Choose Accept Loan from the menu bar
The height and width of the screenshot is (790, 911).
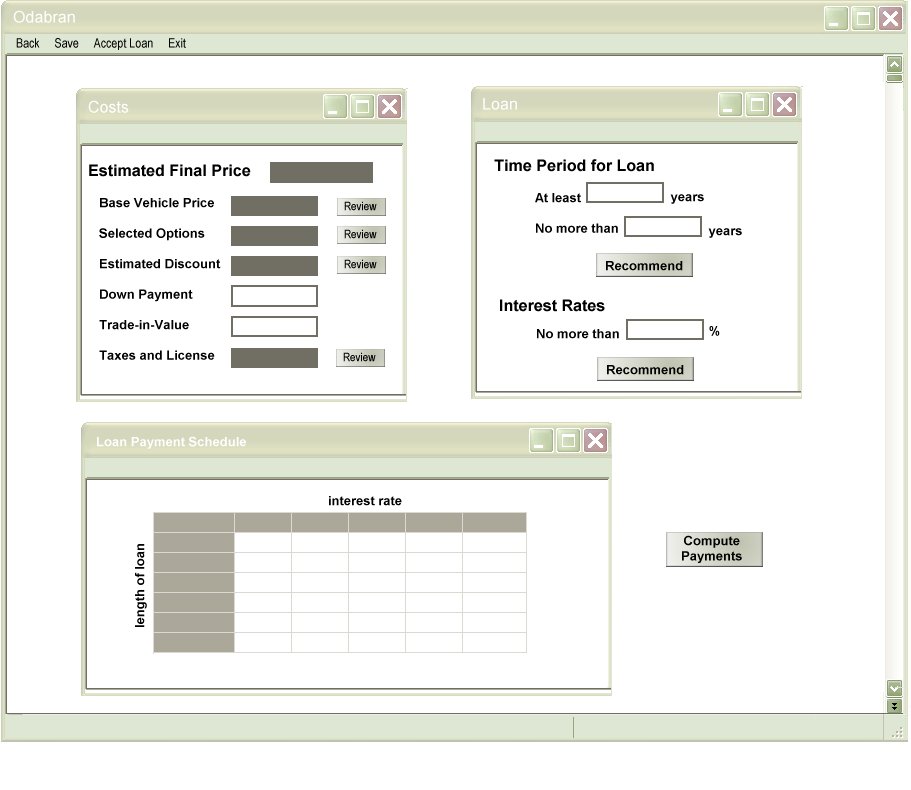(123, 43)
